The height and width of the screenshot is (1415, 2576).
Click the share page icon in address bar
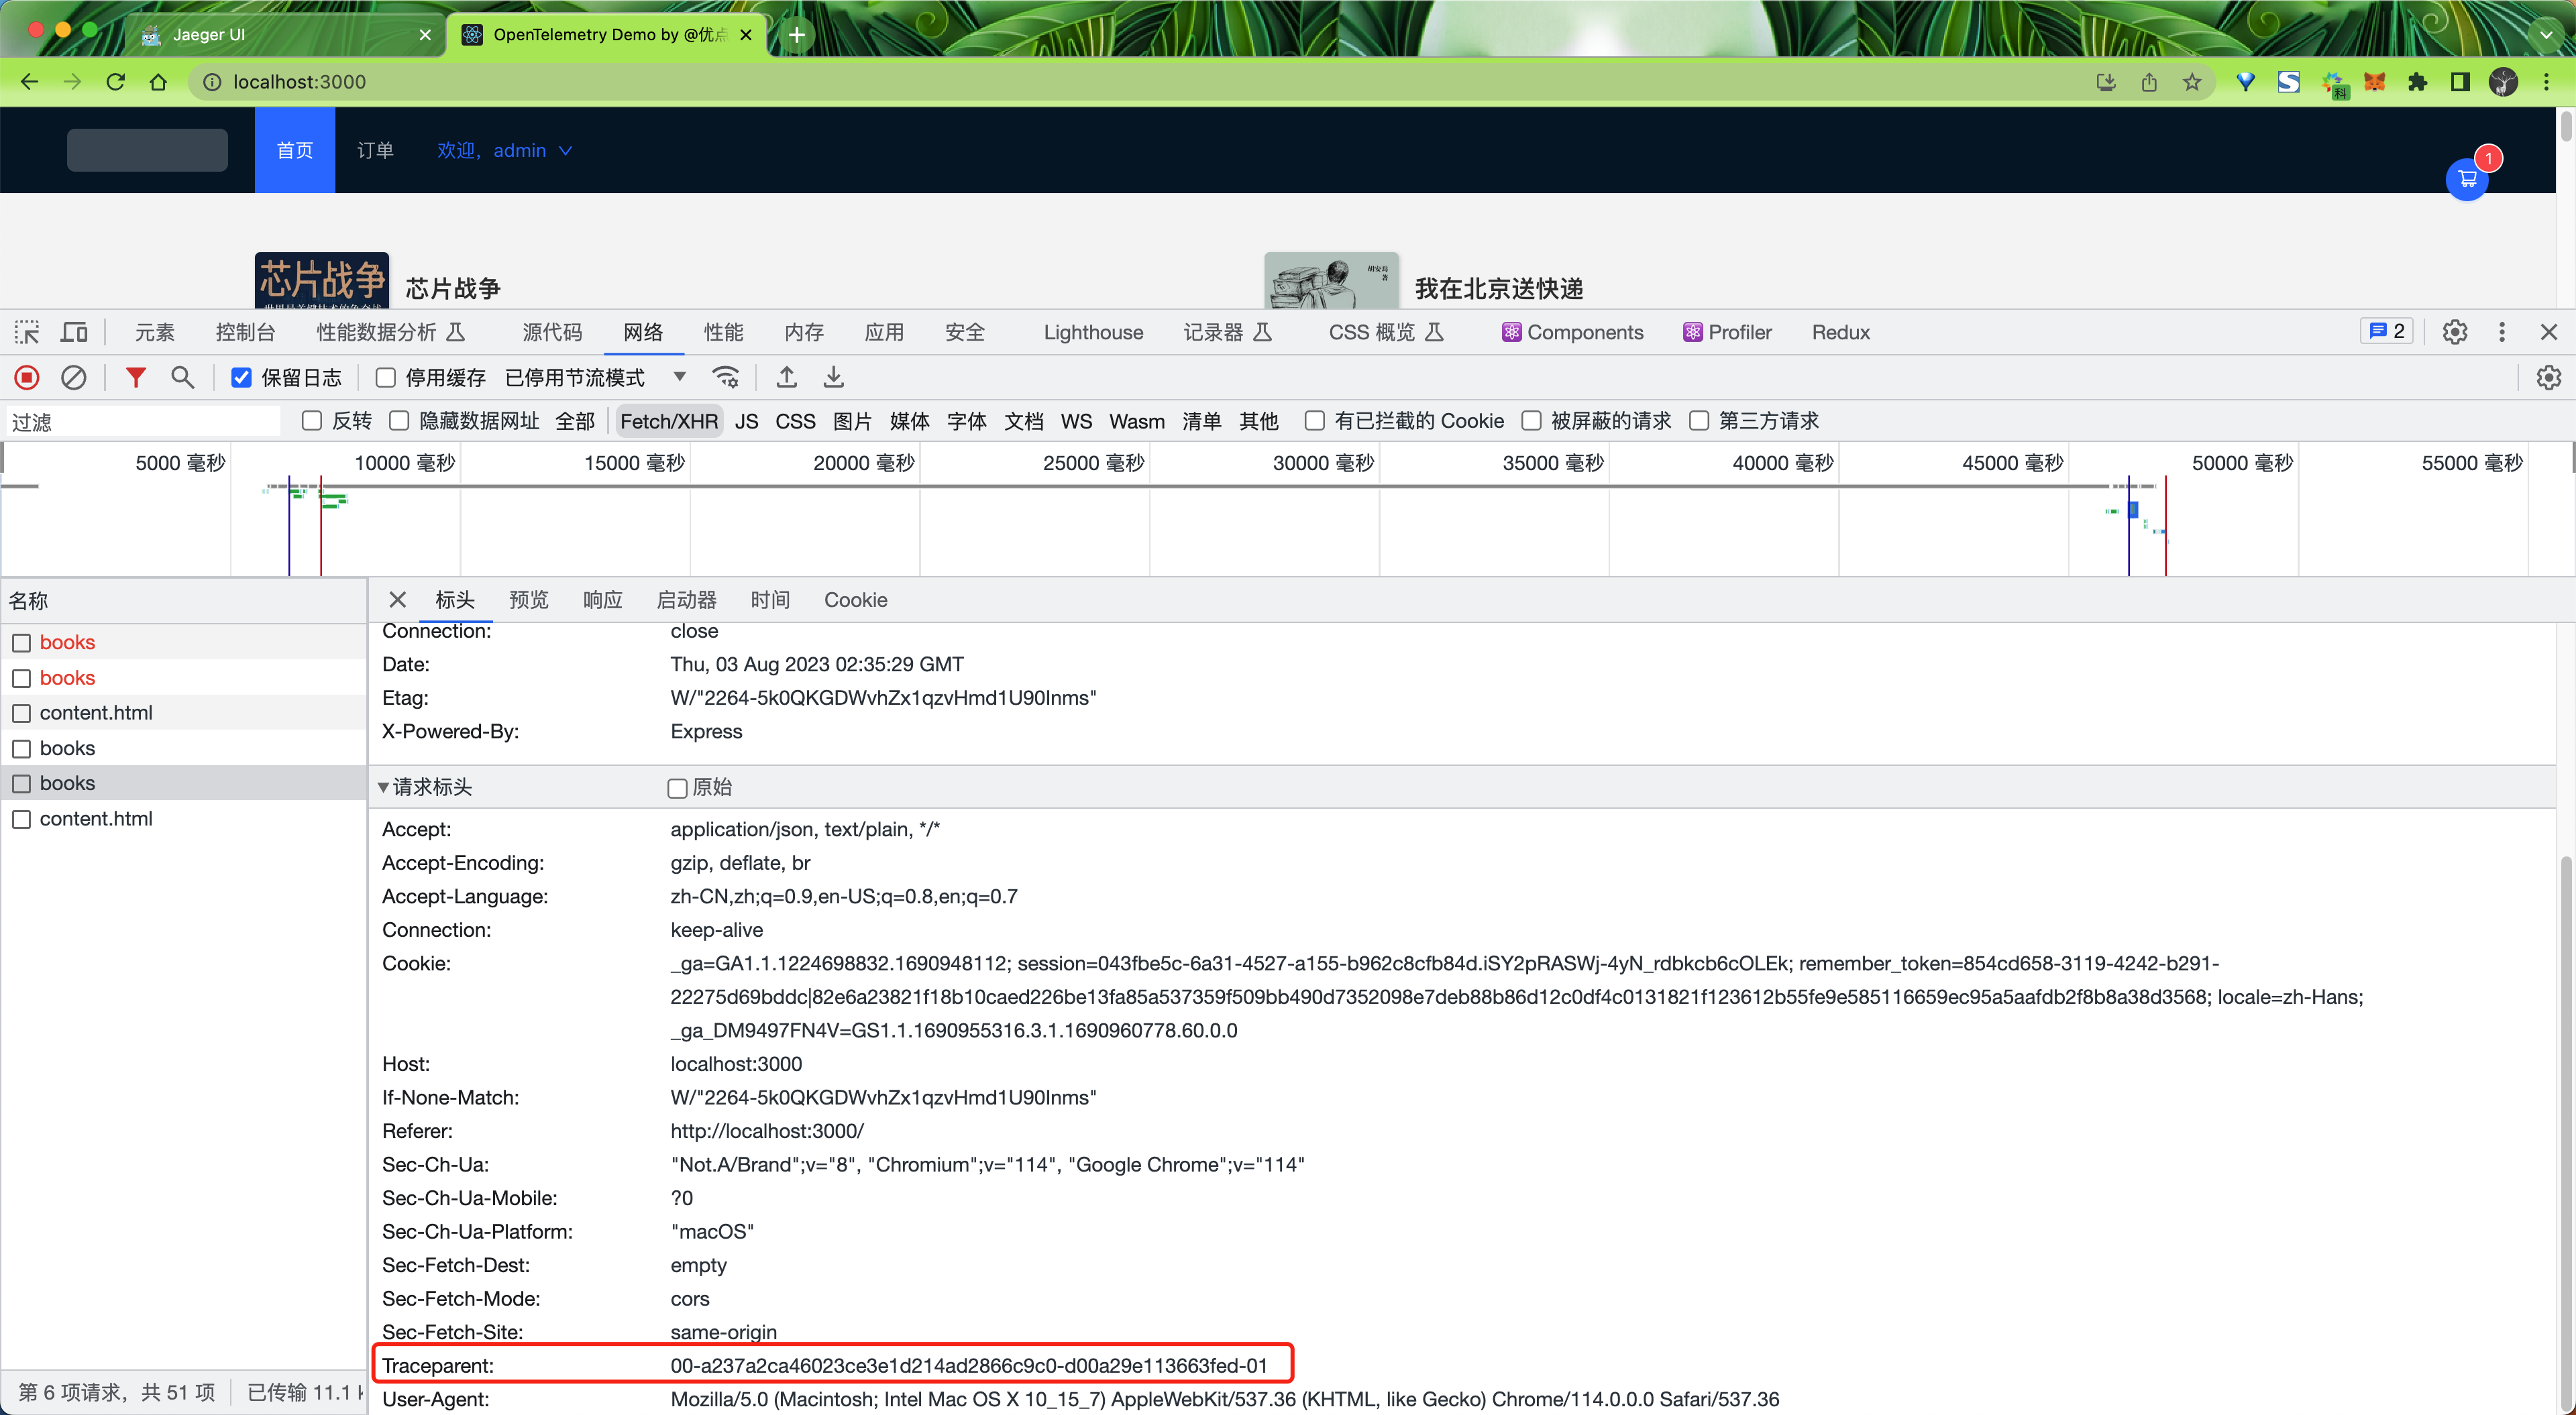tap(2149, 82)
